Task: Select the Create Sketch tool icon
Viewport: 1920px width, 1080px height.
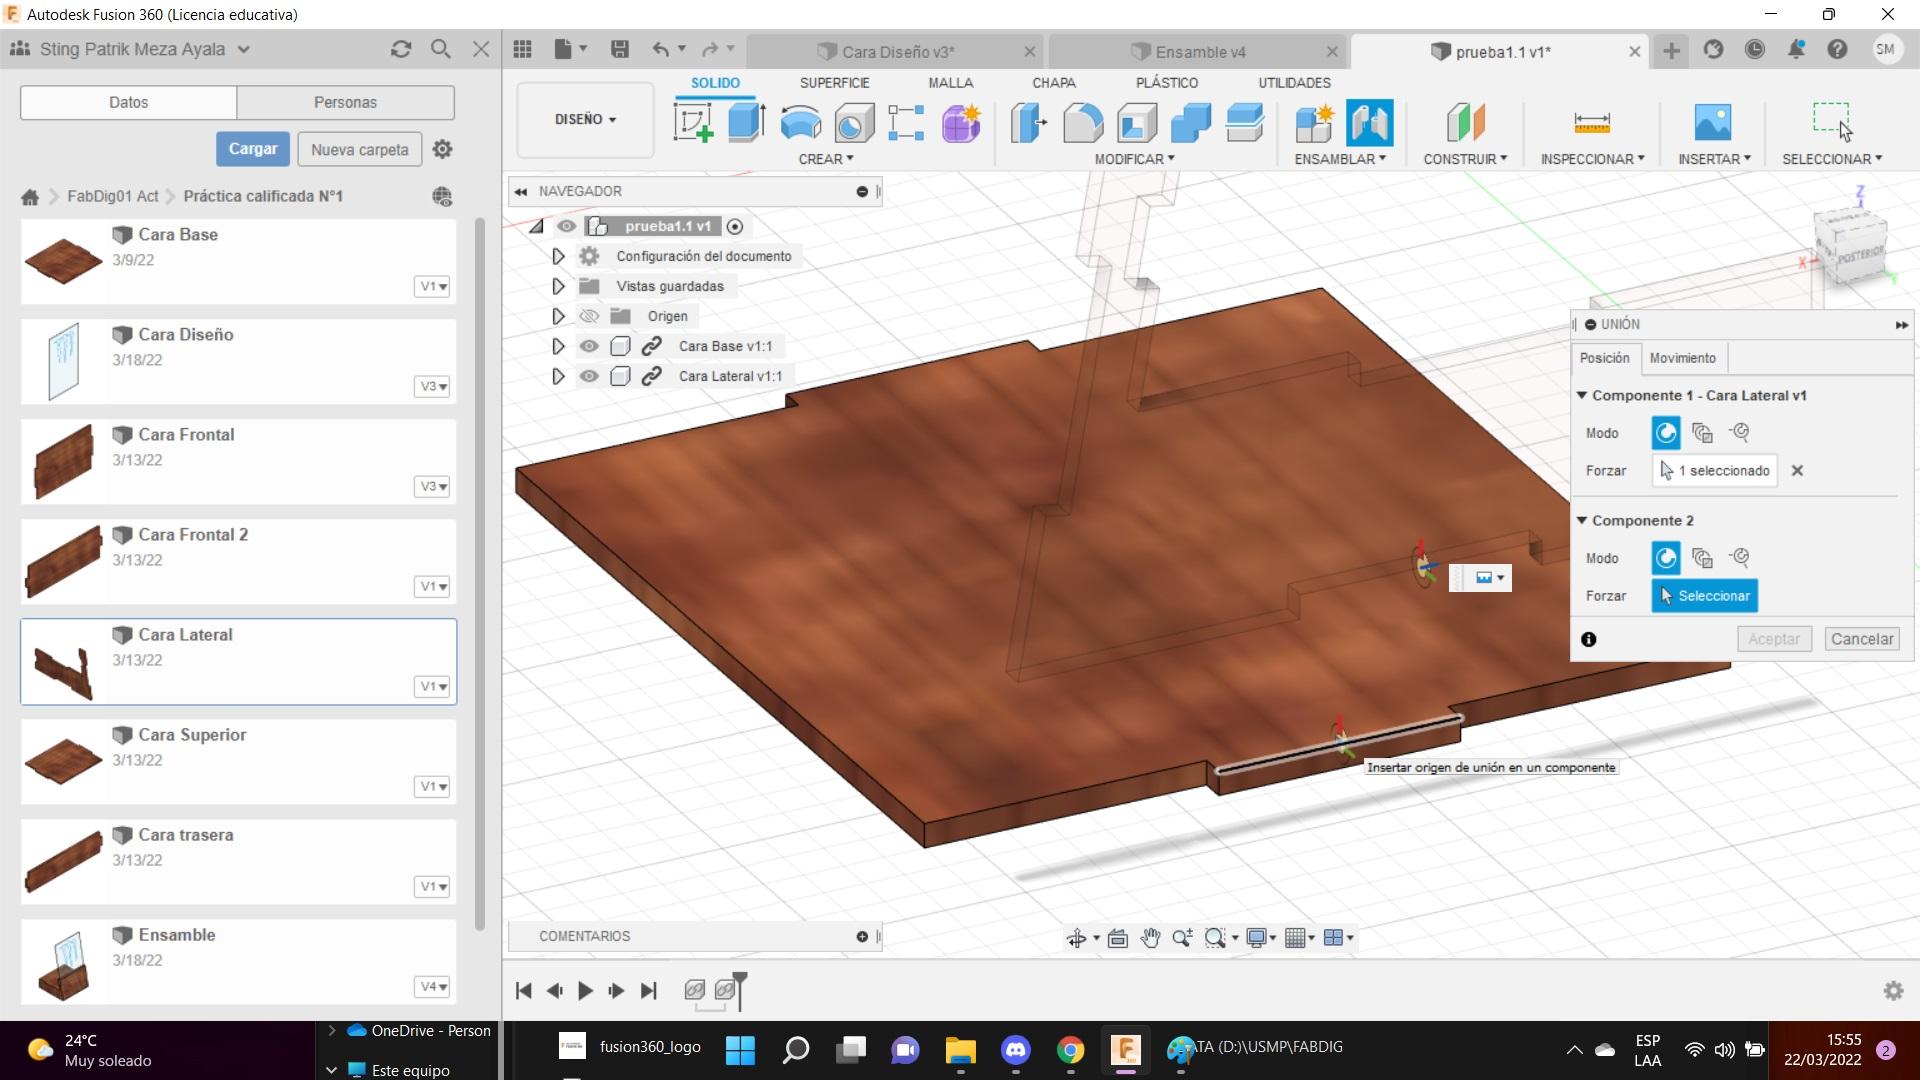Action: 693,123
